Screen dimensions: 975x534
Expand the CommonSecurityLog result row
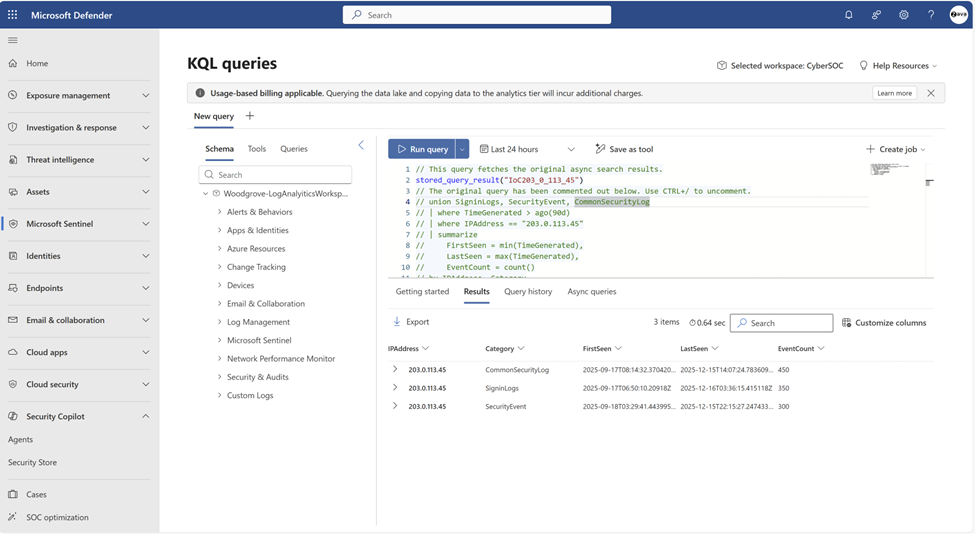pyautogui.click(x=395, y=369)
